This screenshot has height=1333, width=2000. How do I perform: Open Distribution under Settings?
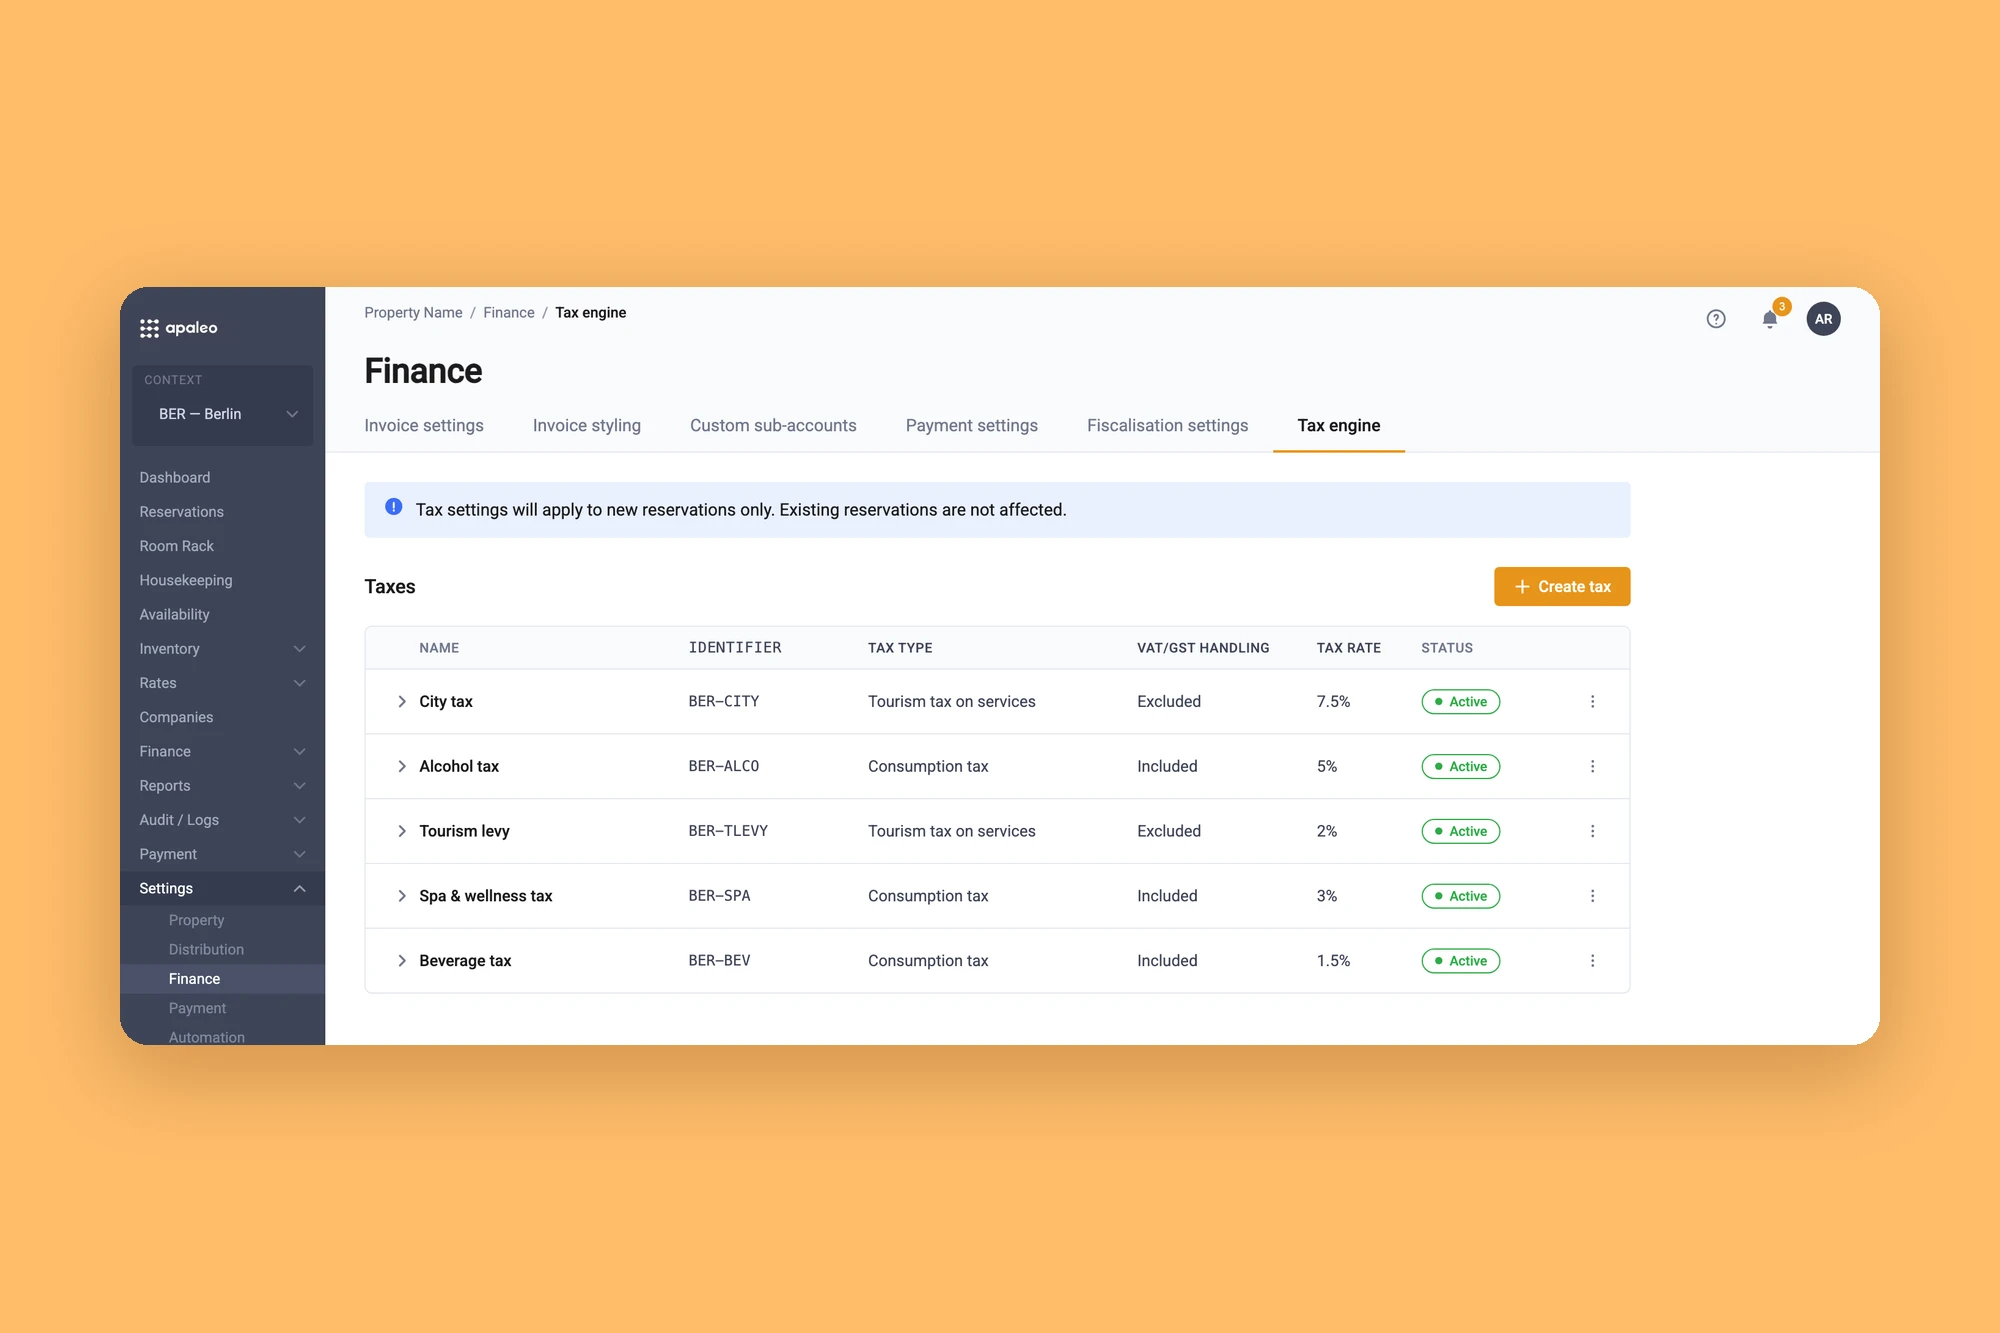[x=206, y=949]
